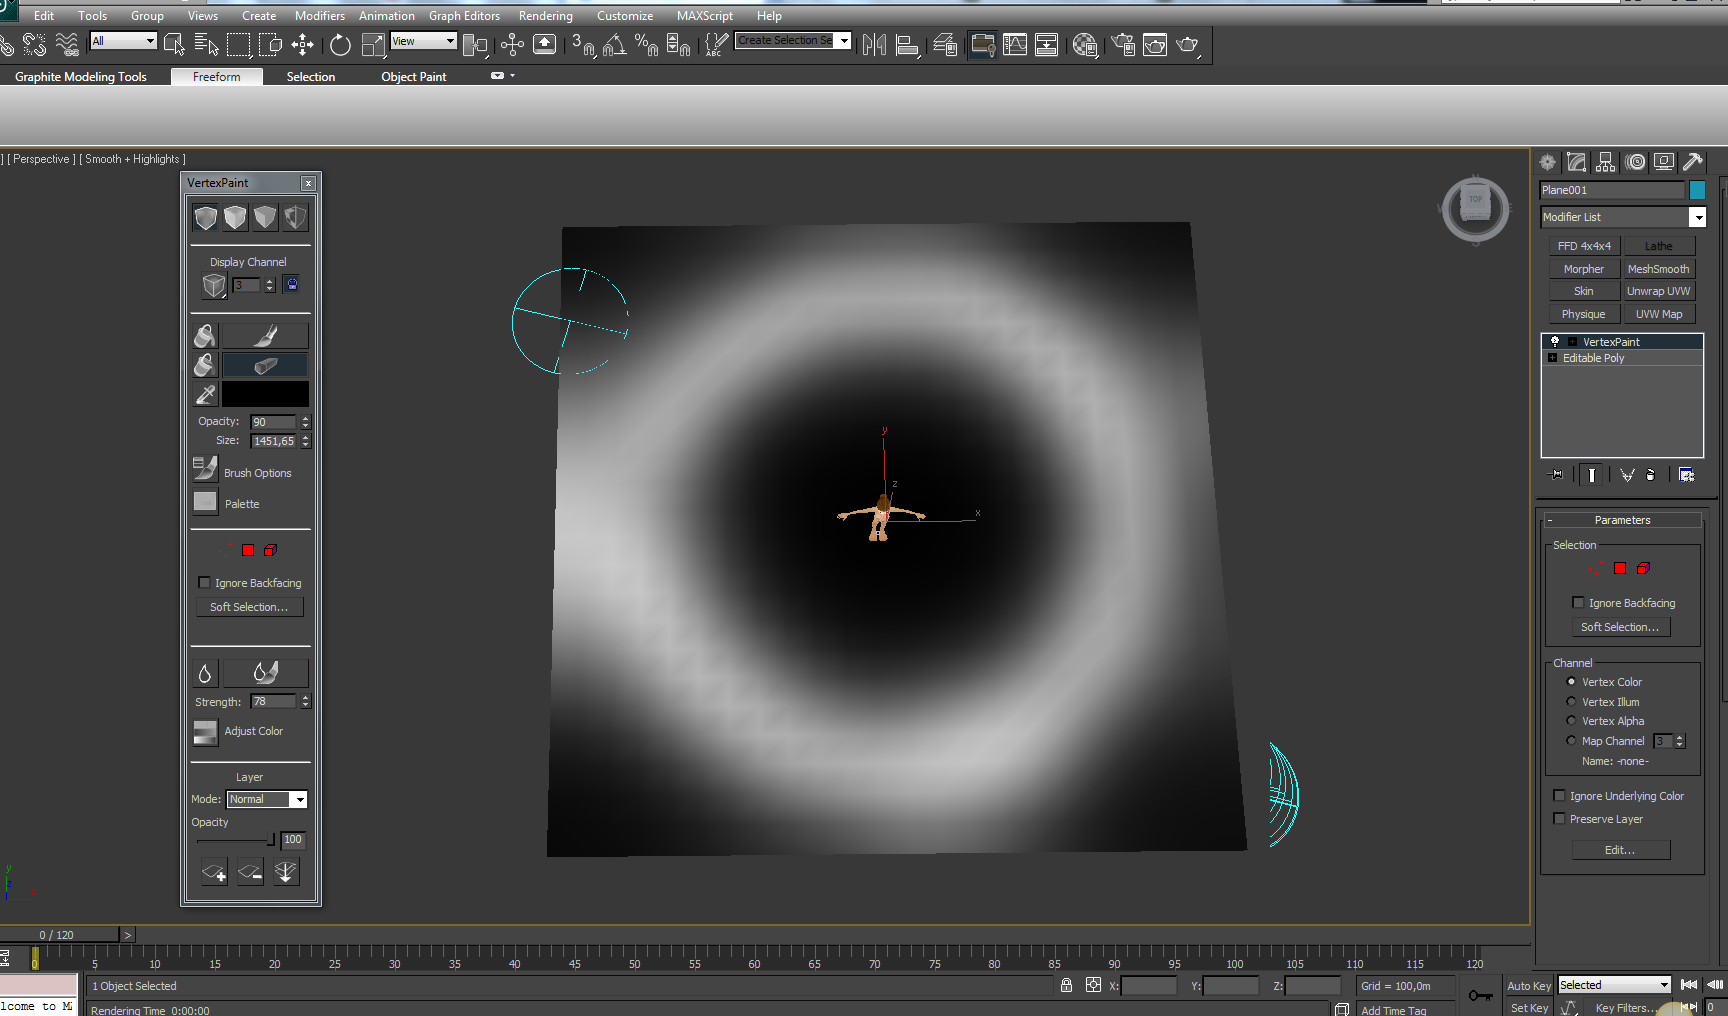1728x1016 pixels.
Task: Open the Animation menu
Action: pos(387,16)
